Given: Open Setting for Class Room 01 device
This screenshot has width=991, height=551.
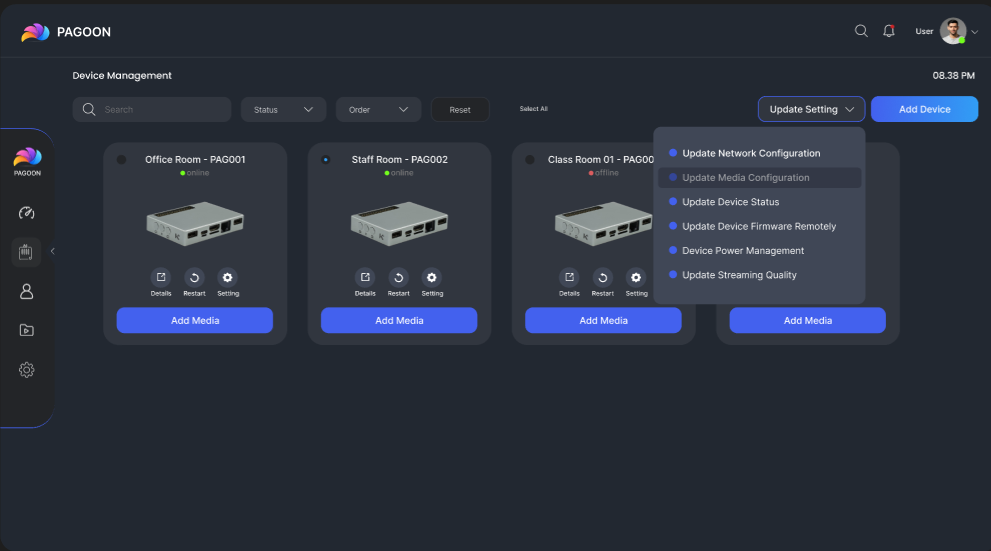Looking at the screenshot, I should click(x=636, y=278).
